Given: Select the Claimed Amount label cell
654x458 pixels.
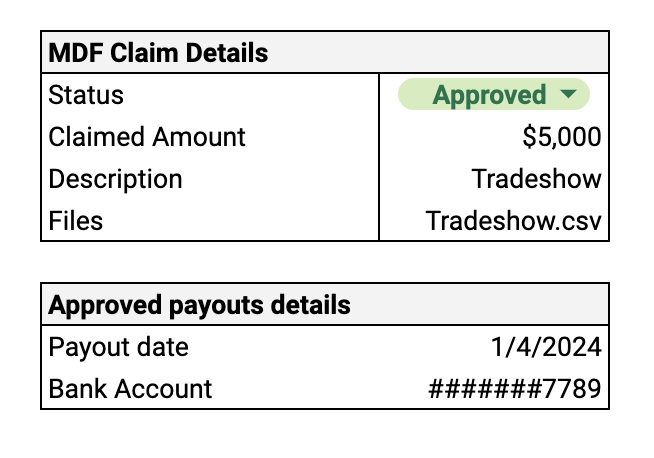Looking at the screenshot, I should click(210, 137).
